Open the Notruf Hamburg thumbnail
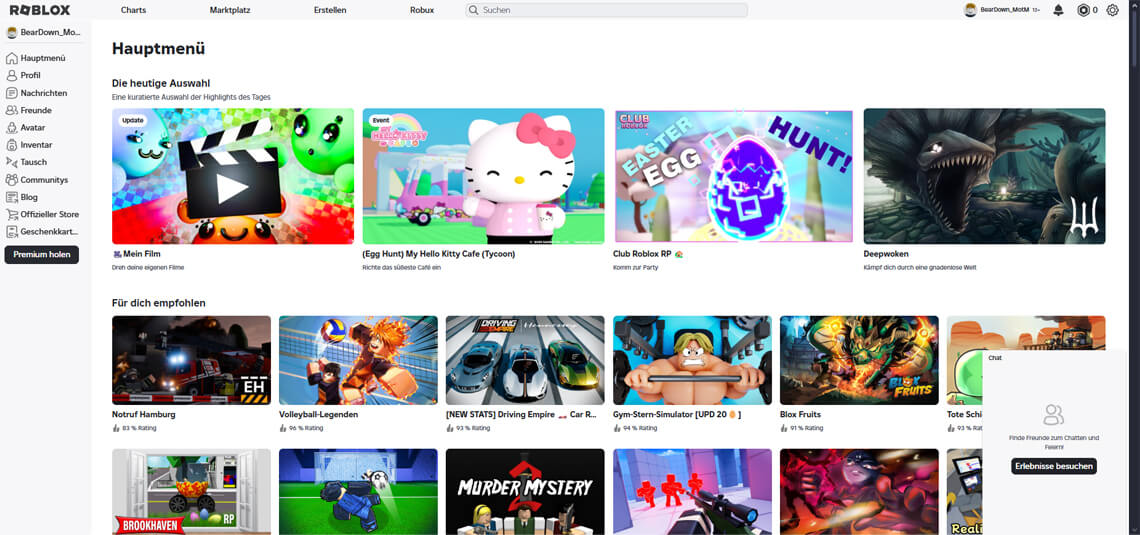The width and height of the screenshot is (1140, 535). tap(191, 360)
